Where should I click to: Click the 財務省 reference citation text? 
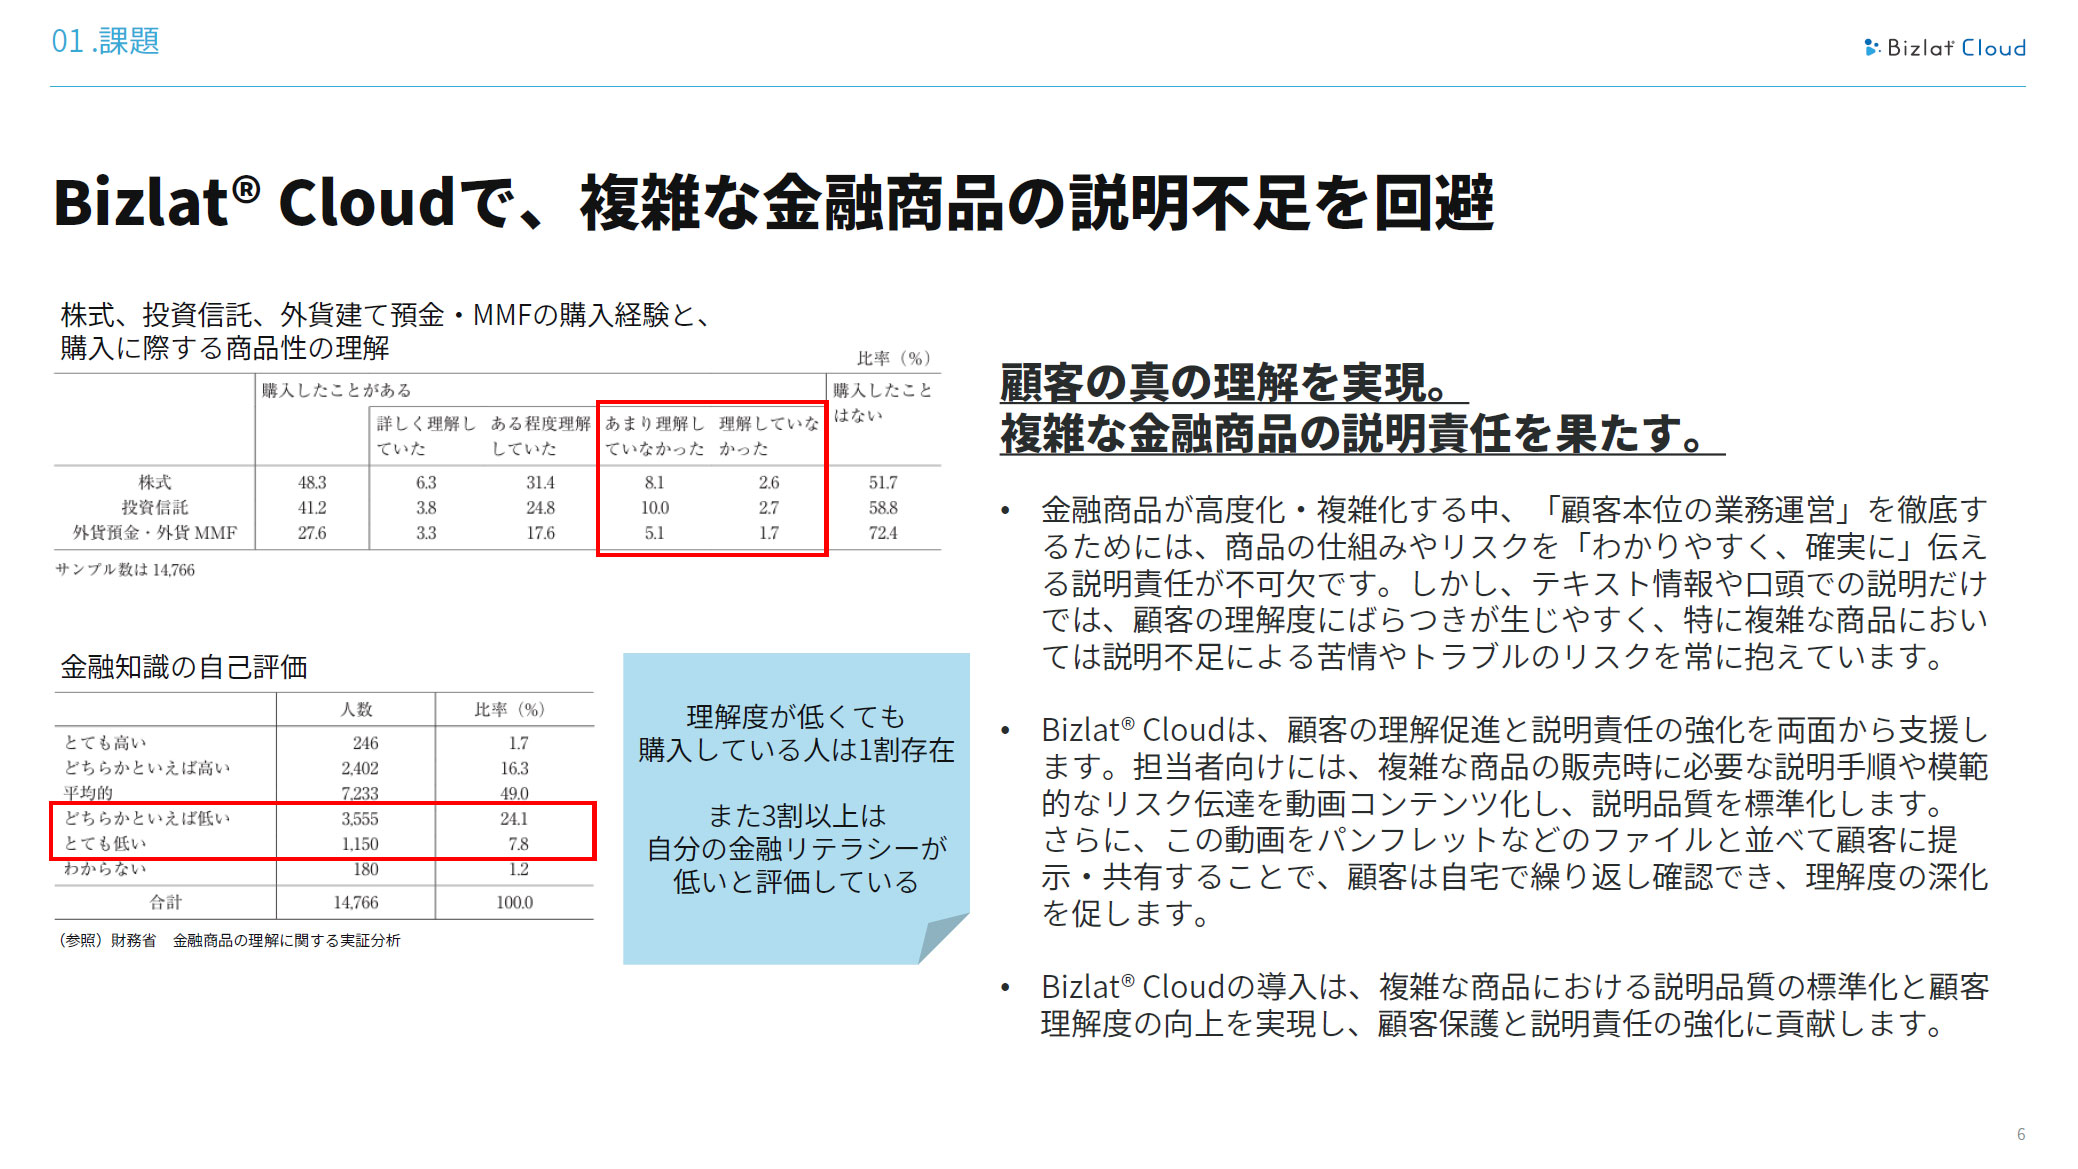pyautogui.click(x=230, y=940)
